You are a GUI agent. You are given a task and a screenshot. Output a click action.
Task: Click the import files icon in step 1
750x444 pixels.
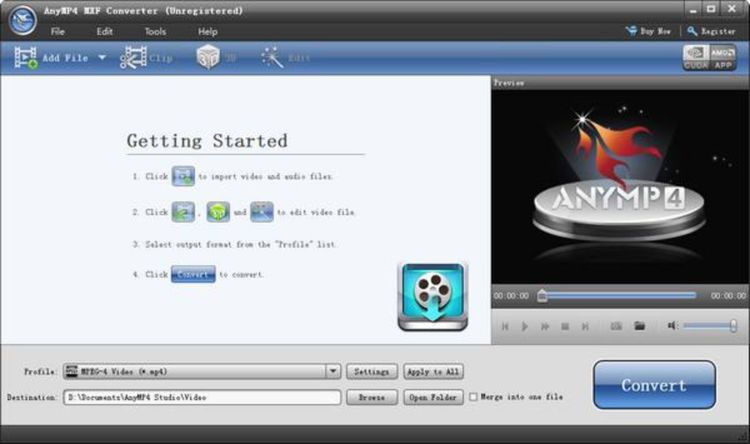[x=183, y=176]
